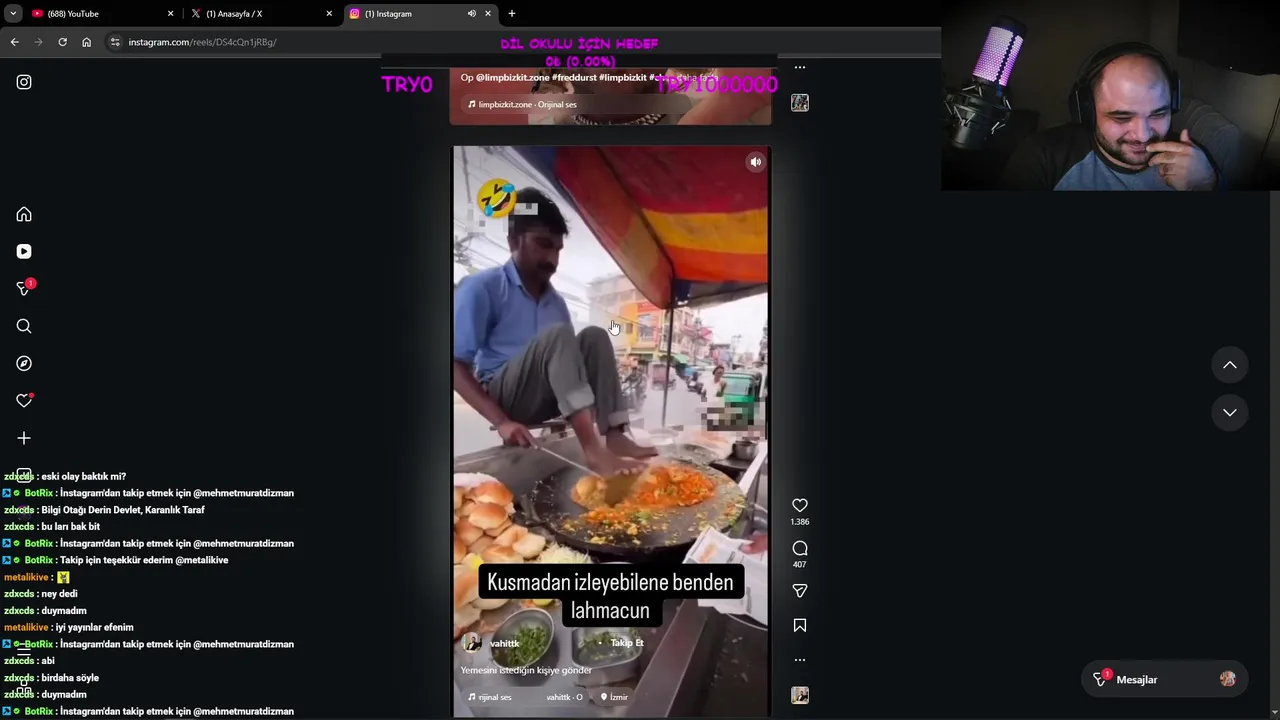Screen dimensions: 1280x720
Task: Mute the Instagram tab audio indicator
Action: (x=471, y=14)
